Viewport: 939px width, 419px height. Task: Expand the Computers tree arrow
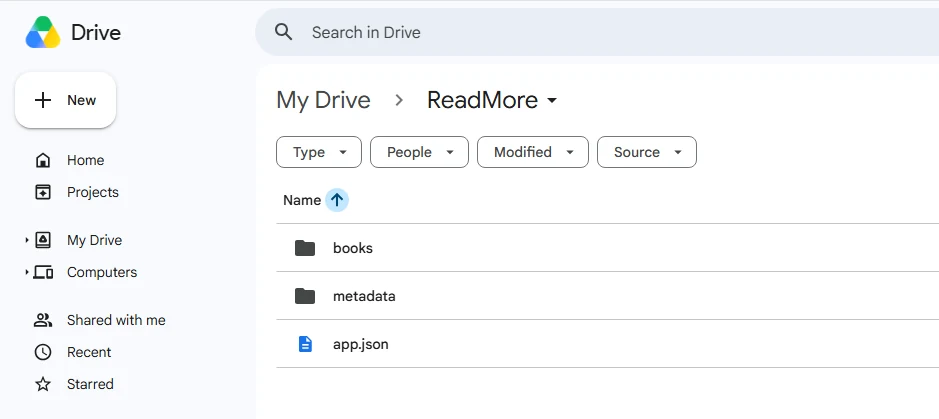pos(27,272)
